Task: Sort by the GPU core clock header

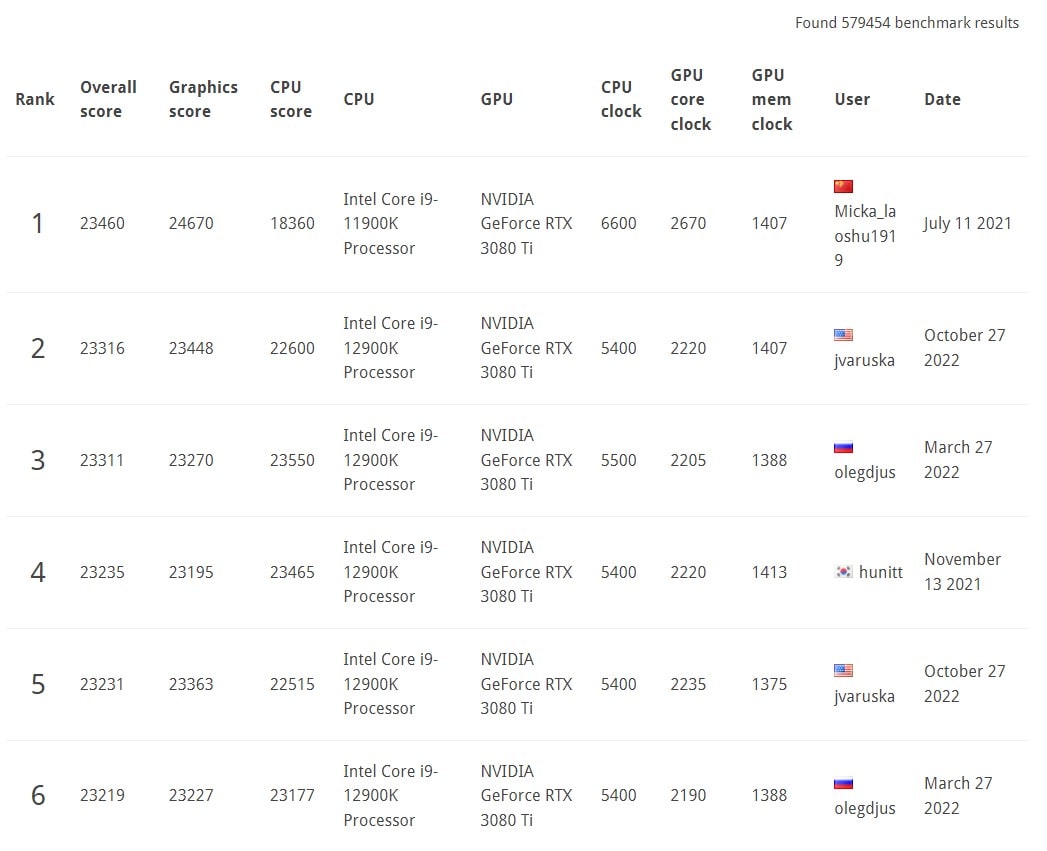Action: [691, 99]
